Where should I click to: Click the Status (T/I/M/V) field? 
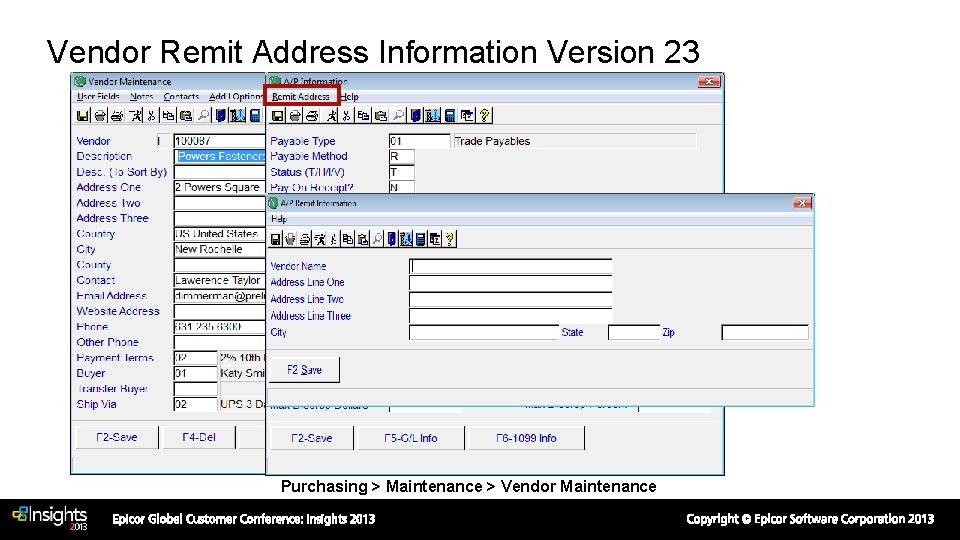402,172
